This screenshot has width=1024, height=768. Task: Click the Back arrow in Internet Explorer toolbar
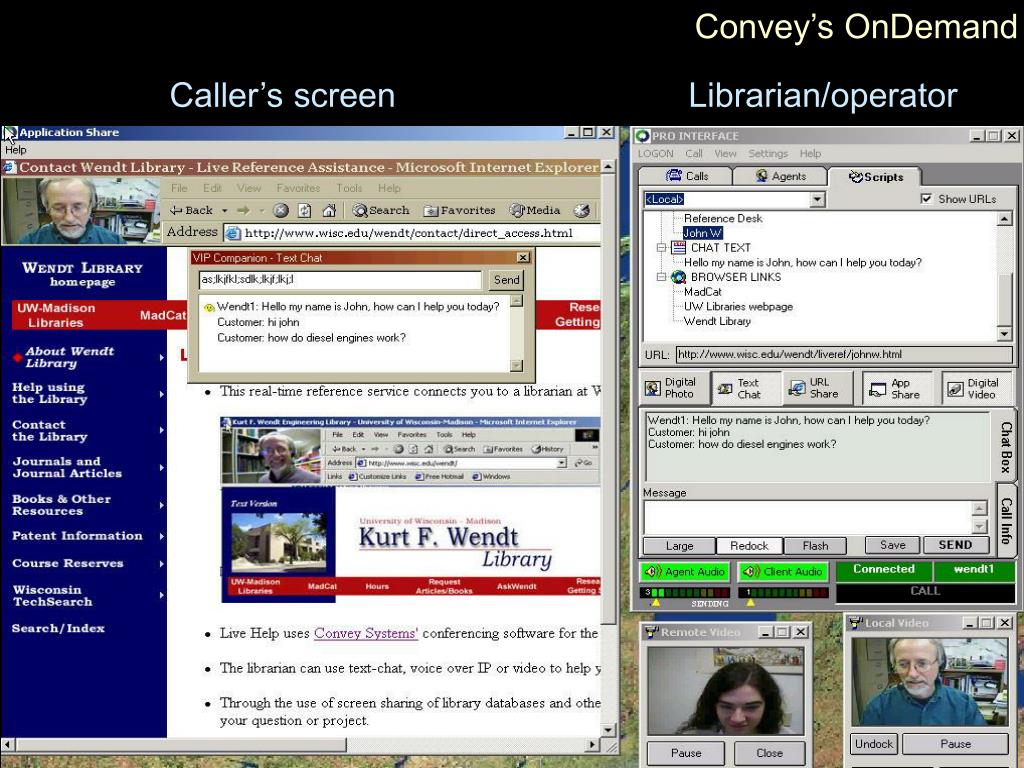[x=191, y=210]
